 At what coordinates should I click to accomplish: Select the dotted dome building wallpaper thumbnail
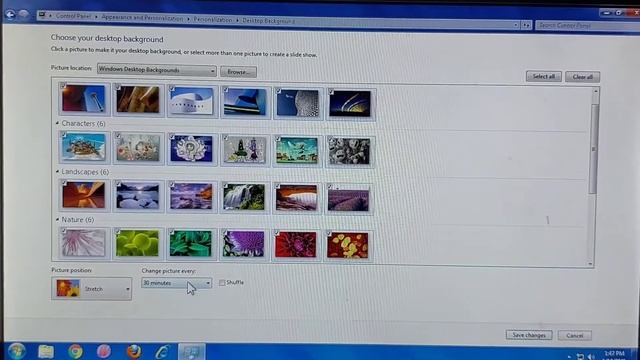click(298, 103)
